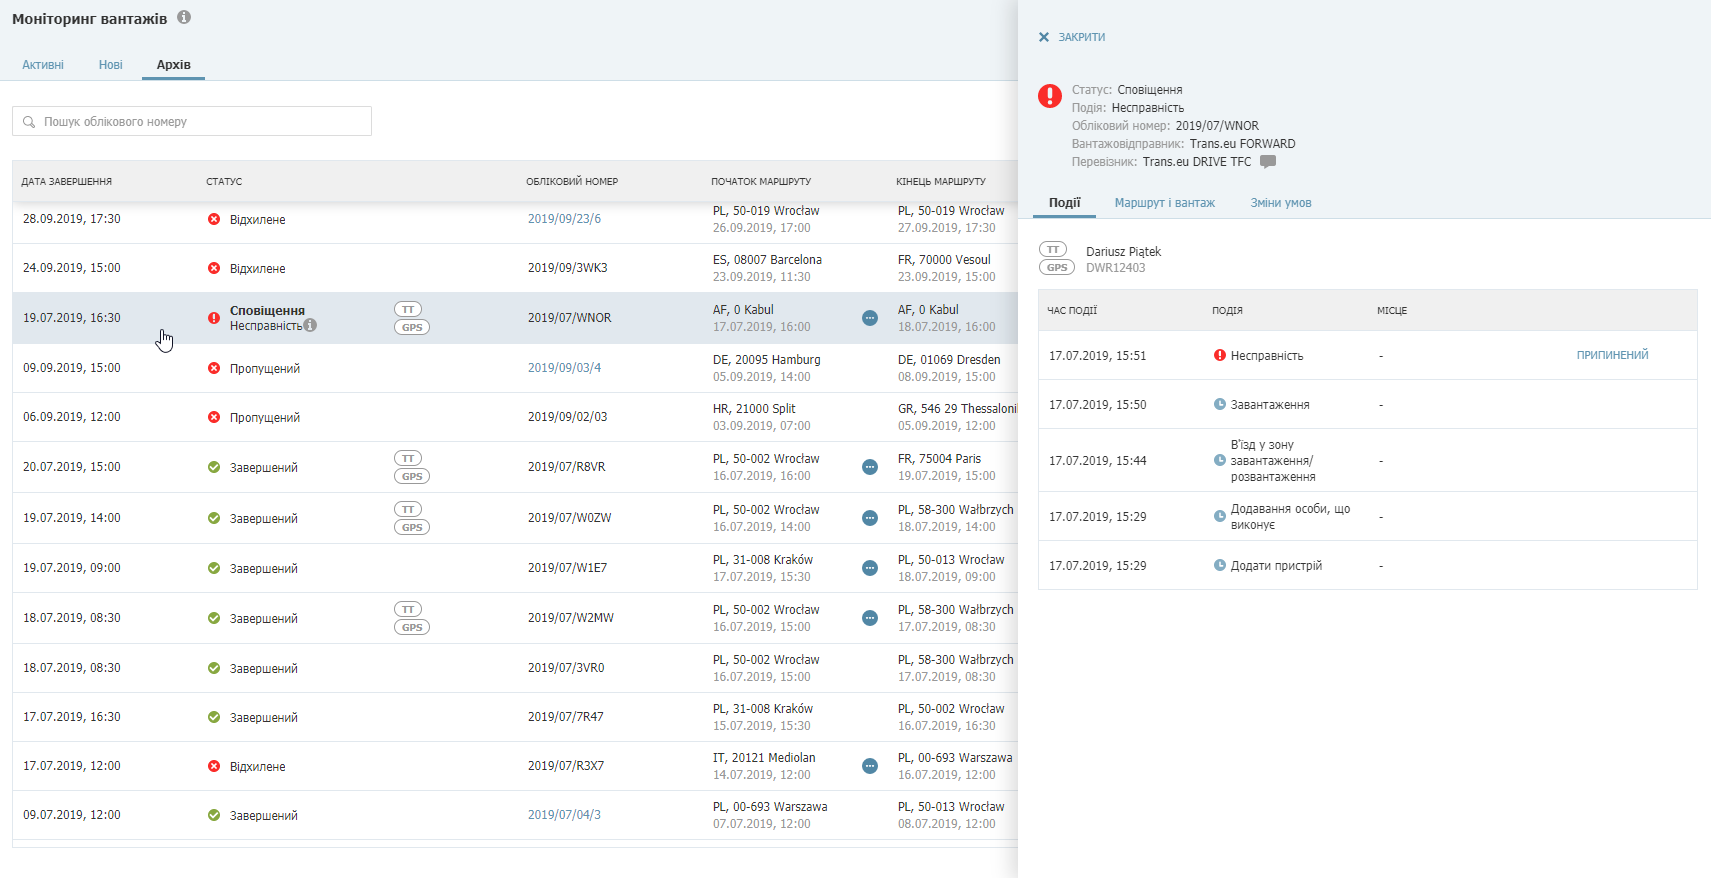Click the GPS badge in row 2019/07/WNOR
The height and width of the screenshot is (878, 1711).
click(412, 327)
